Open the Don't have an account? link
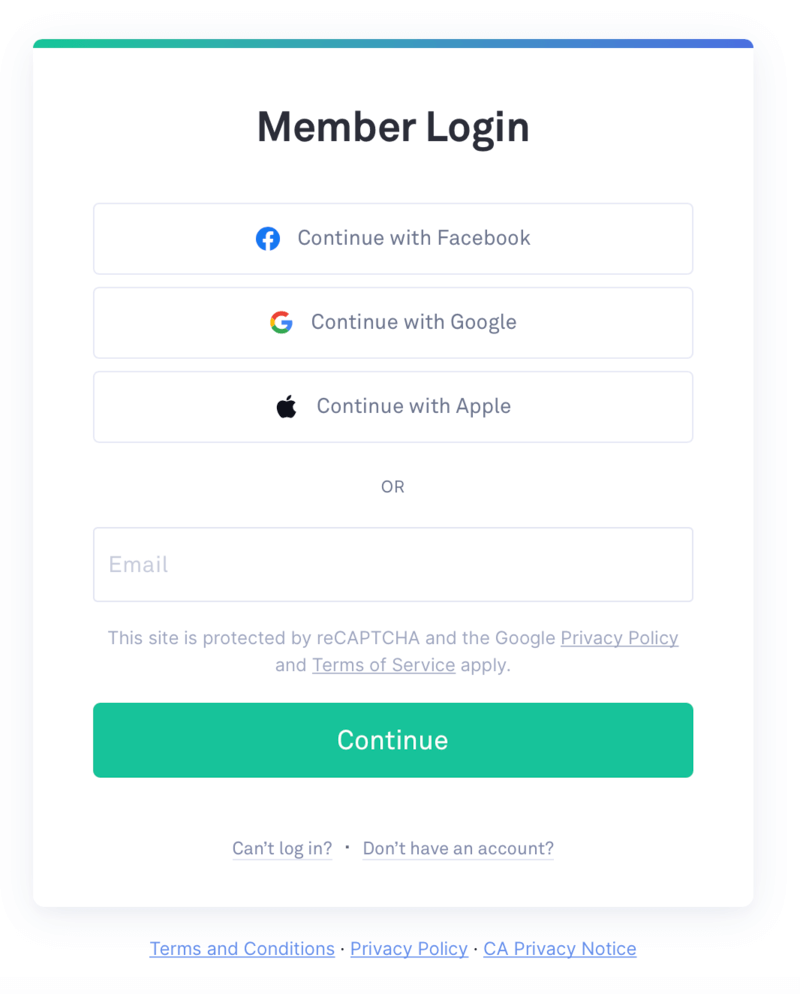The width and height of the screenshot is (800, 994). (x=458, y=848)
